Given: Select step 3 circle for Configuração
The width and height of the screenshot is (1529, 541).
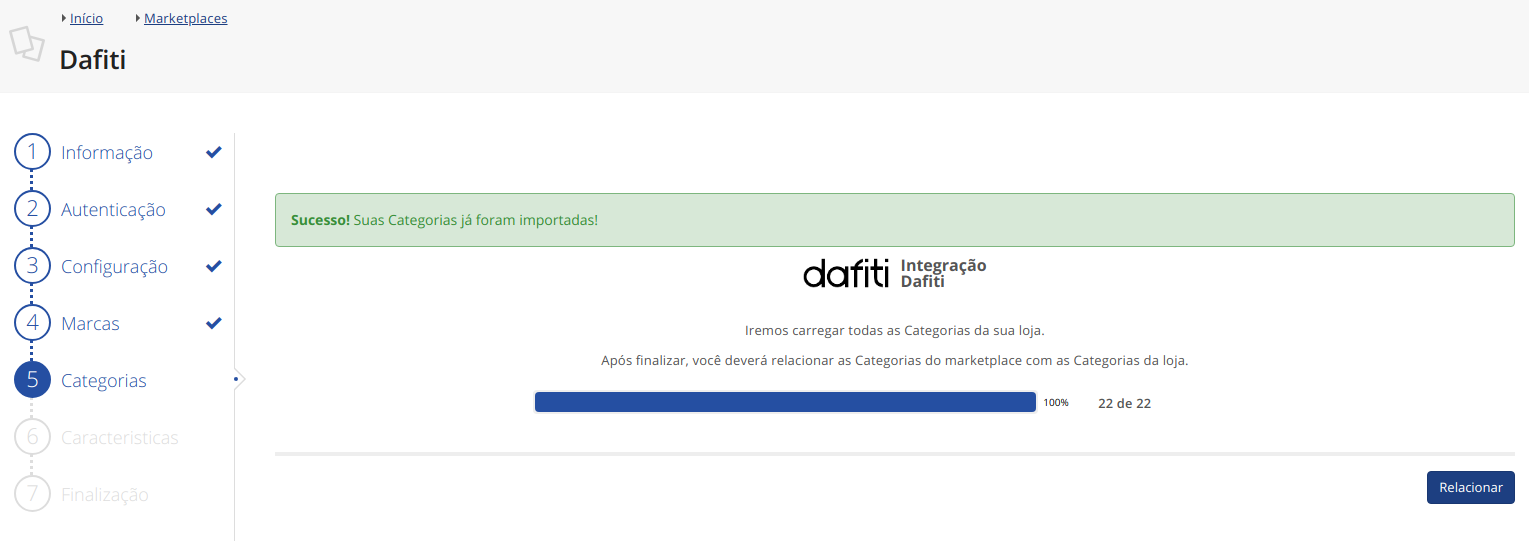Looking at the screenshot, I should click(x=32, y=266).
